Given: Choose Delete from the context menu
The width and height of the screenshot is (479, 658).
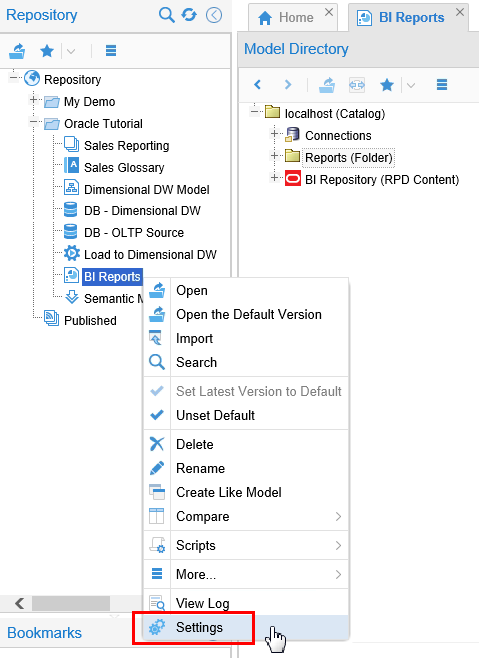Looking at the screenshot, I should pos(246,444).
